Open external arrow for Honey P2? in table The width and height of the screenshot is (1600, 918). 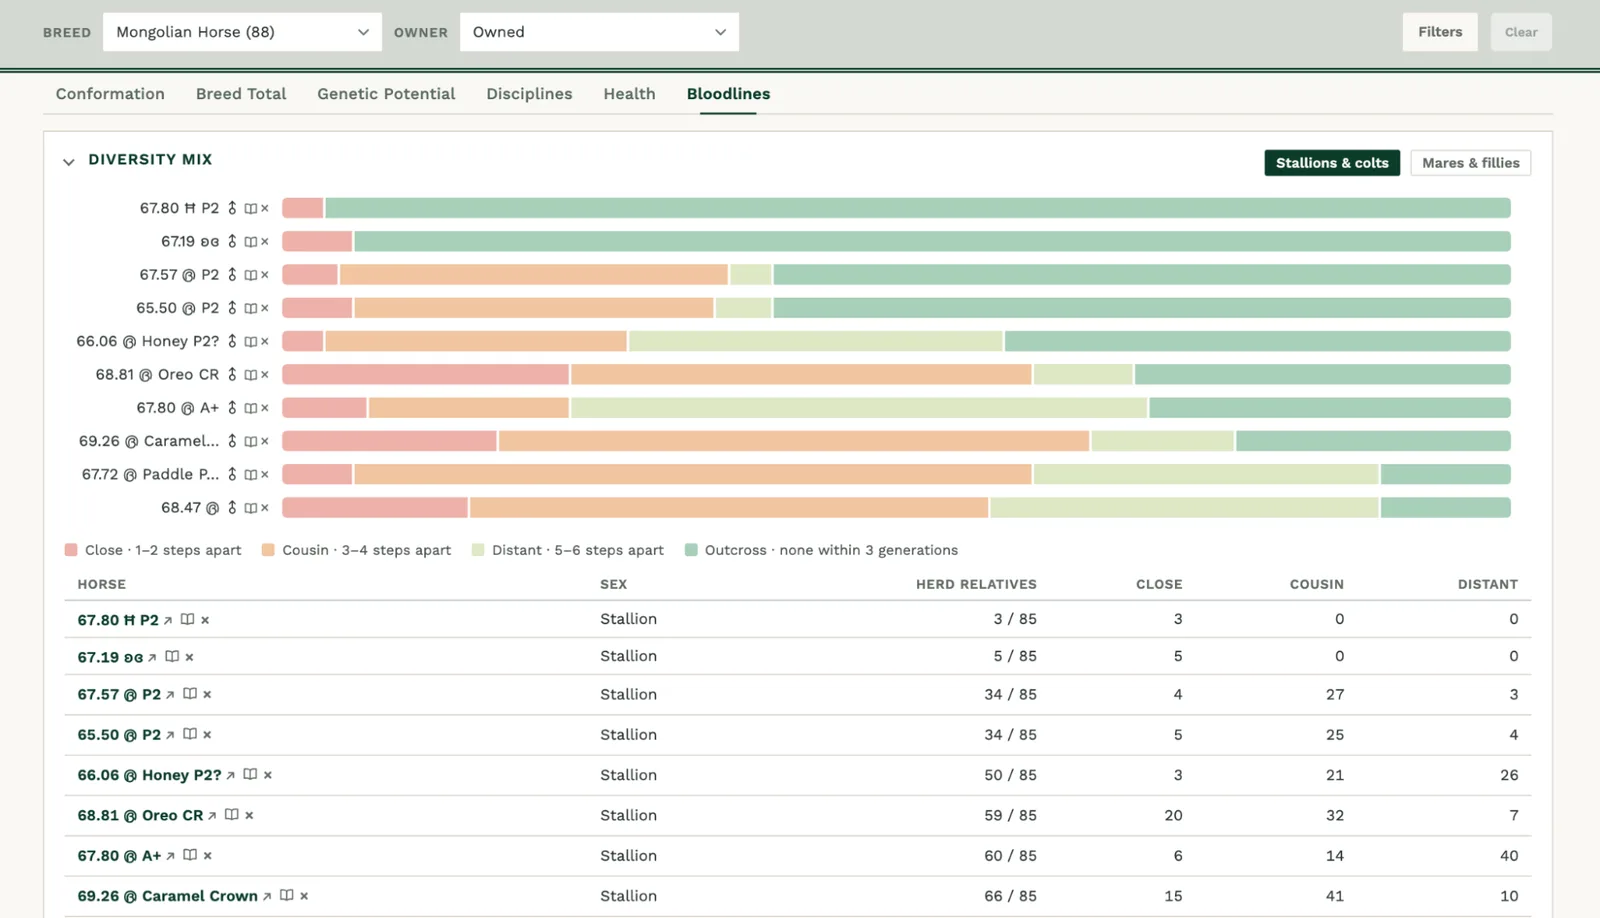click(231, 776)
